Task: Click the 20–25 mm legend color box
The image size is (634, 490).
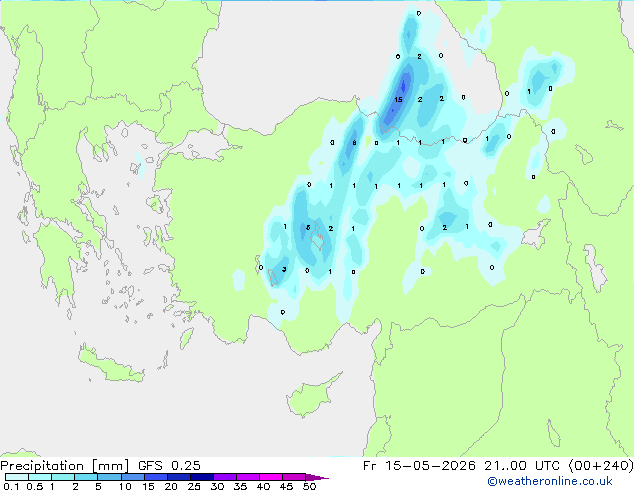Action: click(179, 477)
